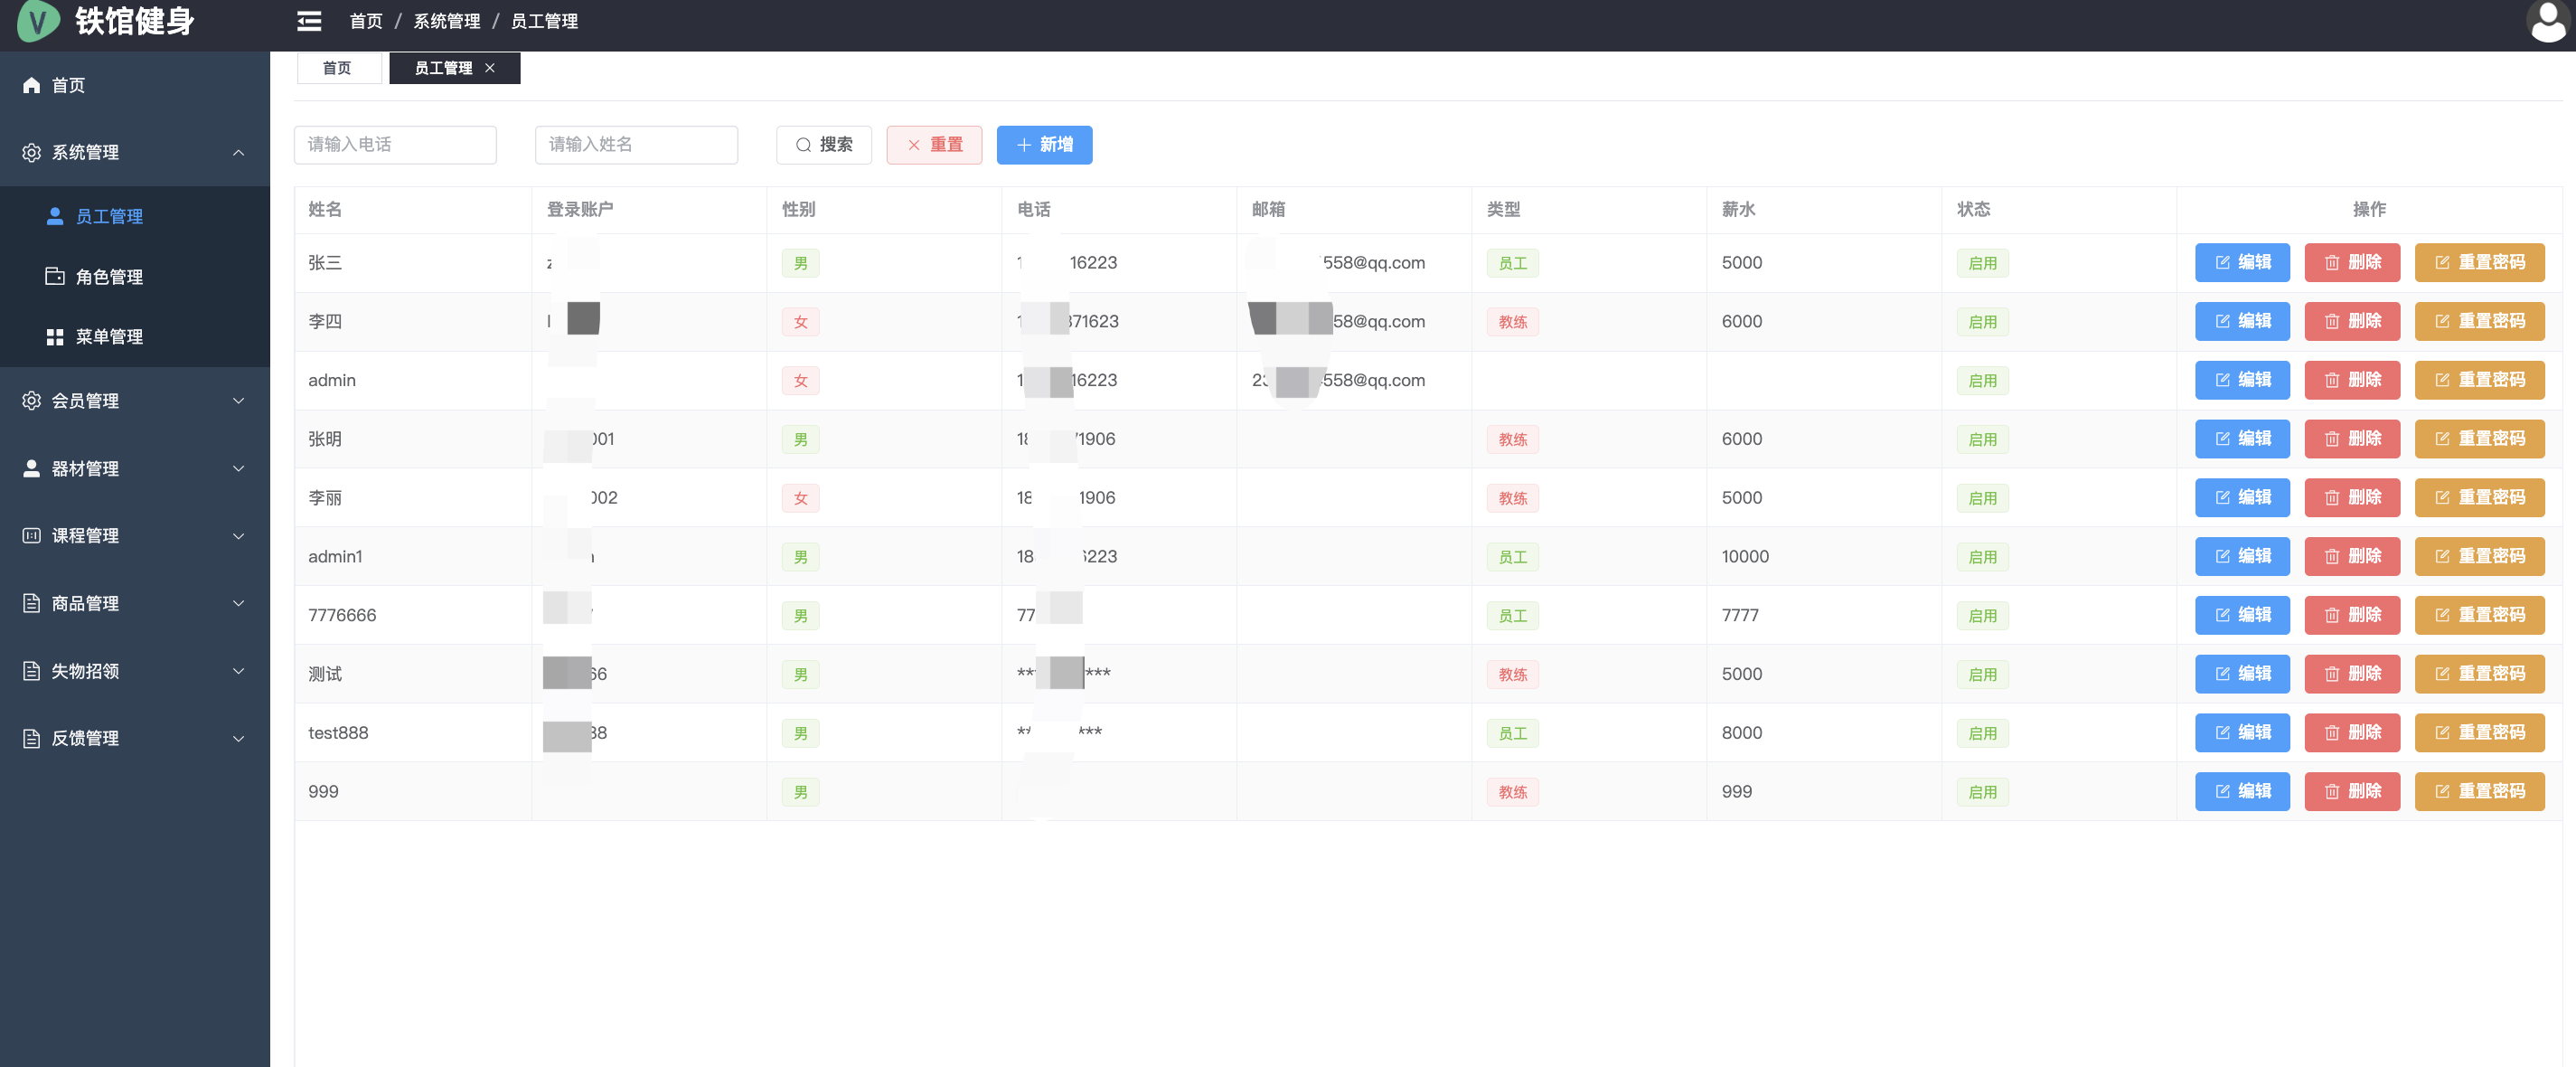2576x1067 pixels.
Task: Open 菜单管理 grid icon in sidebar
Action: pyautogui.click(x=55, y=337)
